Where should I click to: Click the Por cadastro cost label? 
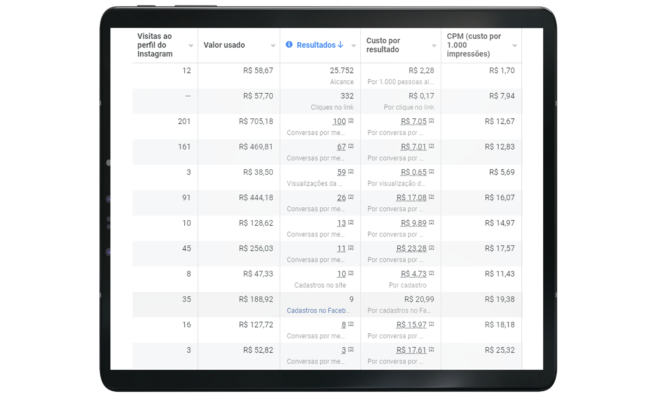tap(407, 285)
